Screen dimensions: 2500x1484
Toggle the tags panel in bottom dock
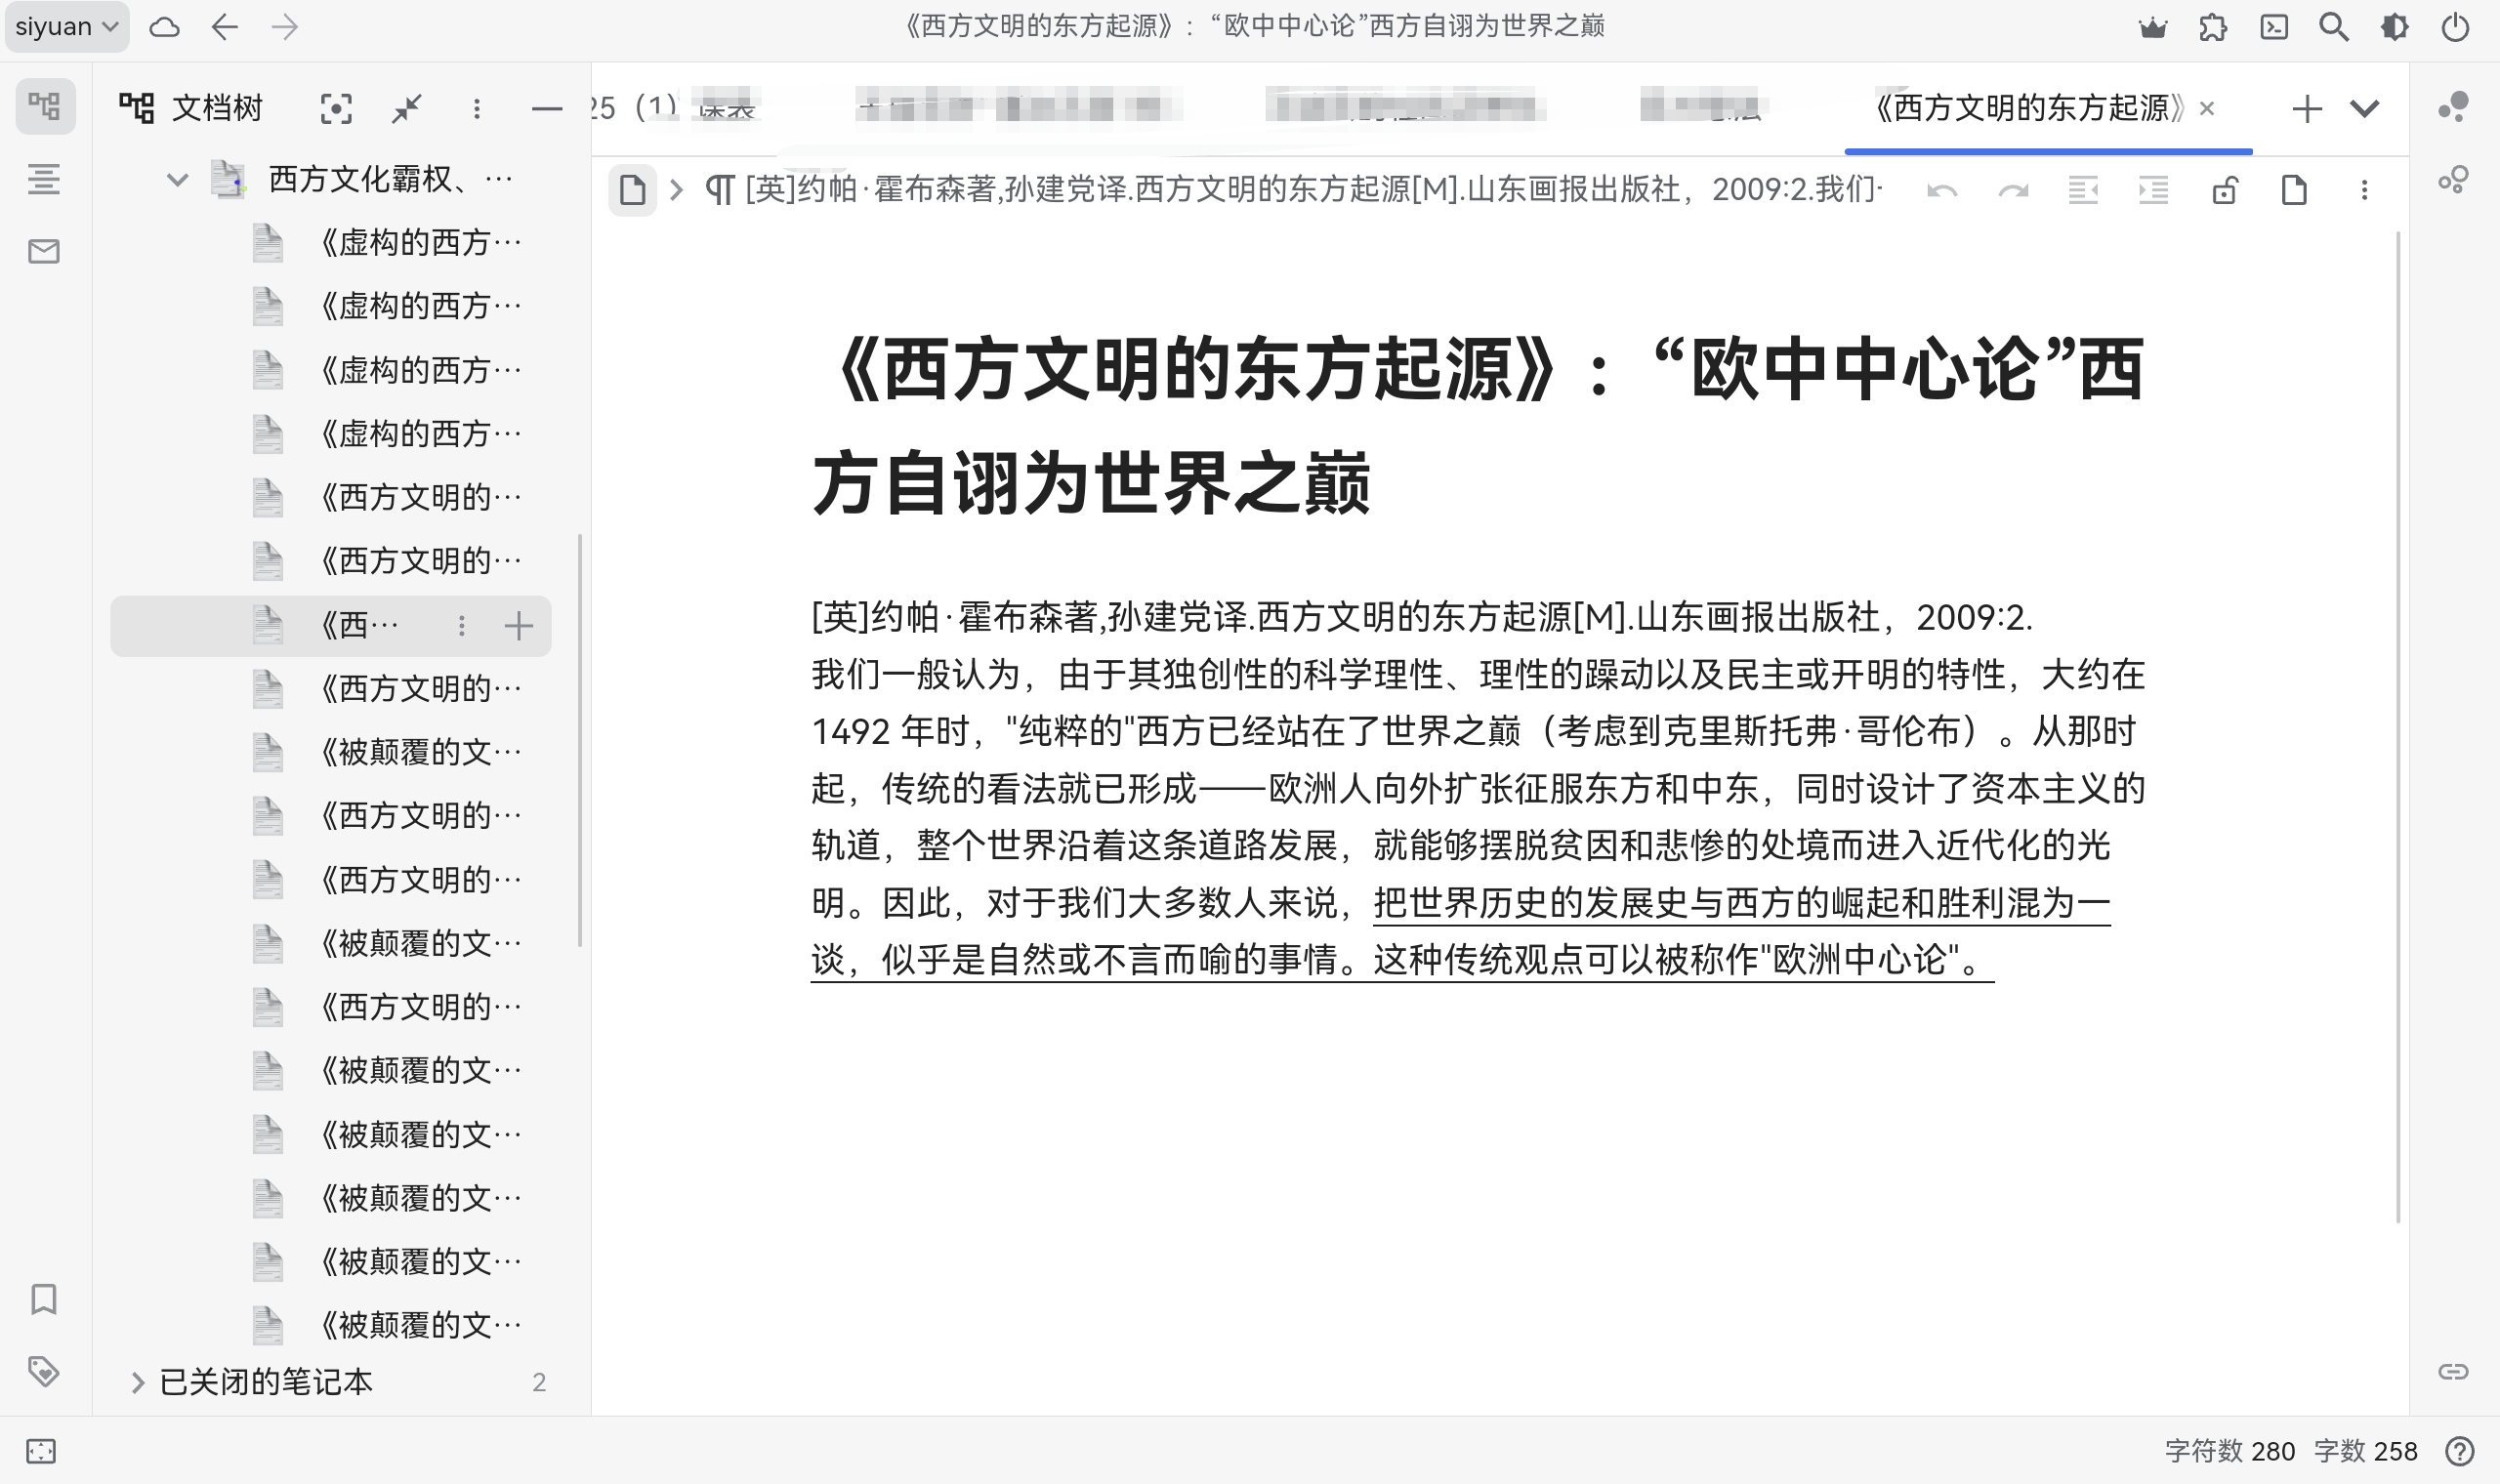tap(44, 1374)
